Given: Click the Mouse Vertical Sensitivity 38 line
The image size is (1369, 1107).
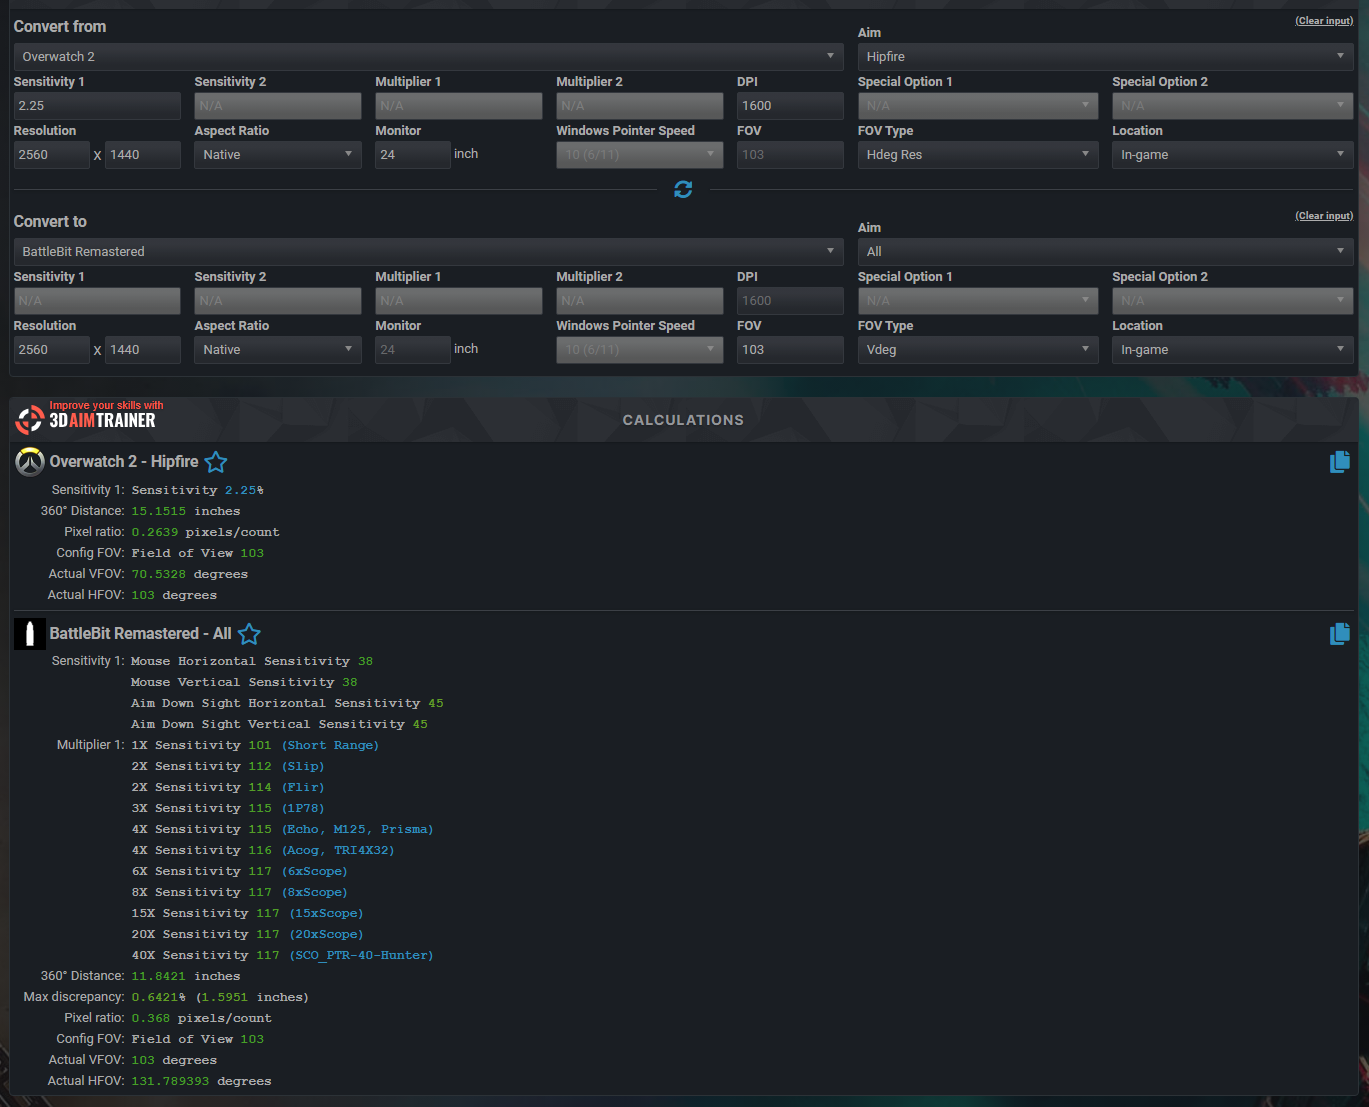Looking at the screenshot, I should click(244, 682).
